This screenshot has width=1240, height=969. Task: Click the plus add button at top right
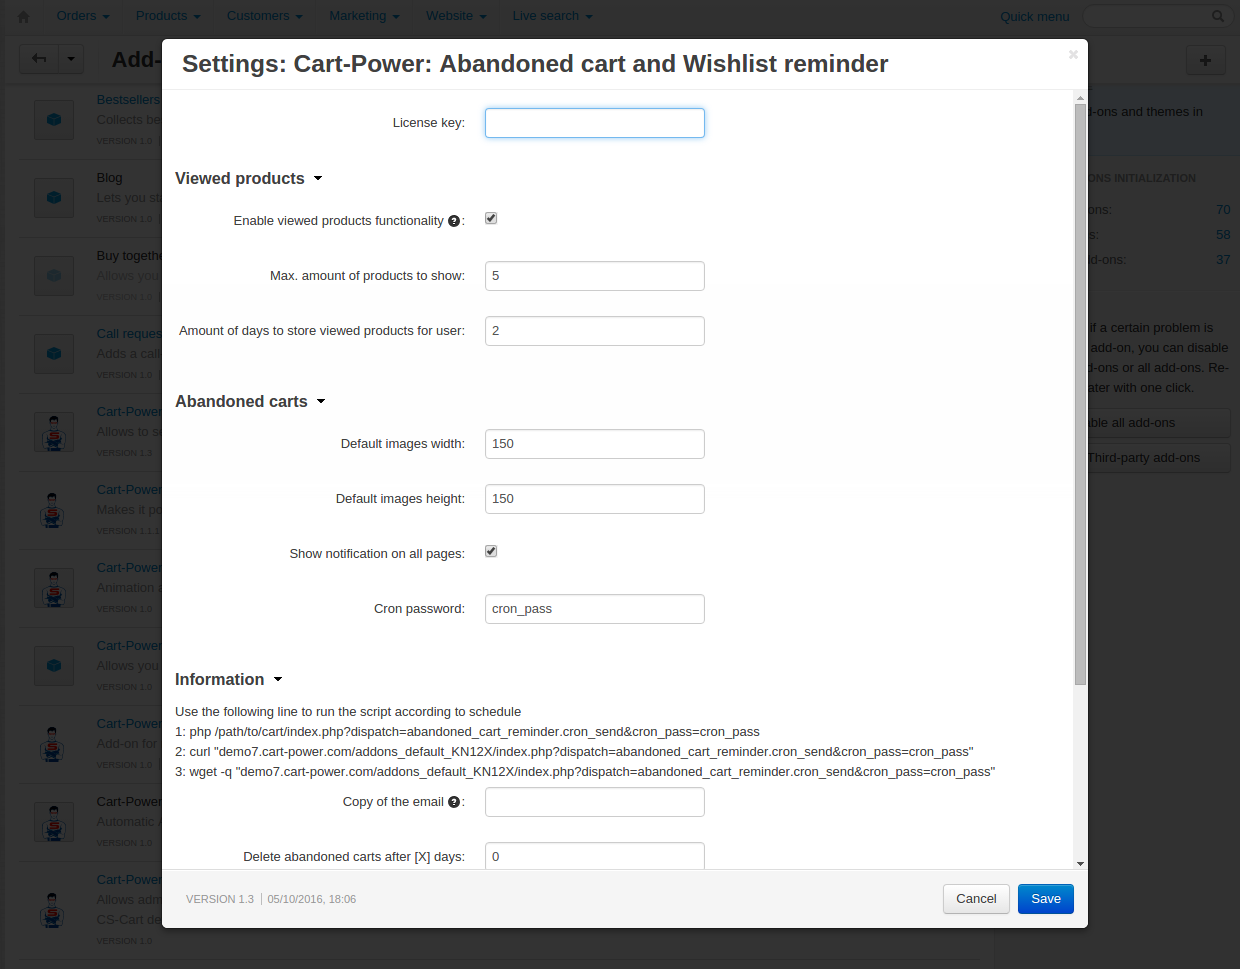click(x=1205, y=60)
